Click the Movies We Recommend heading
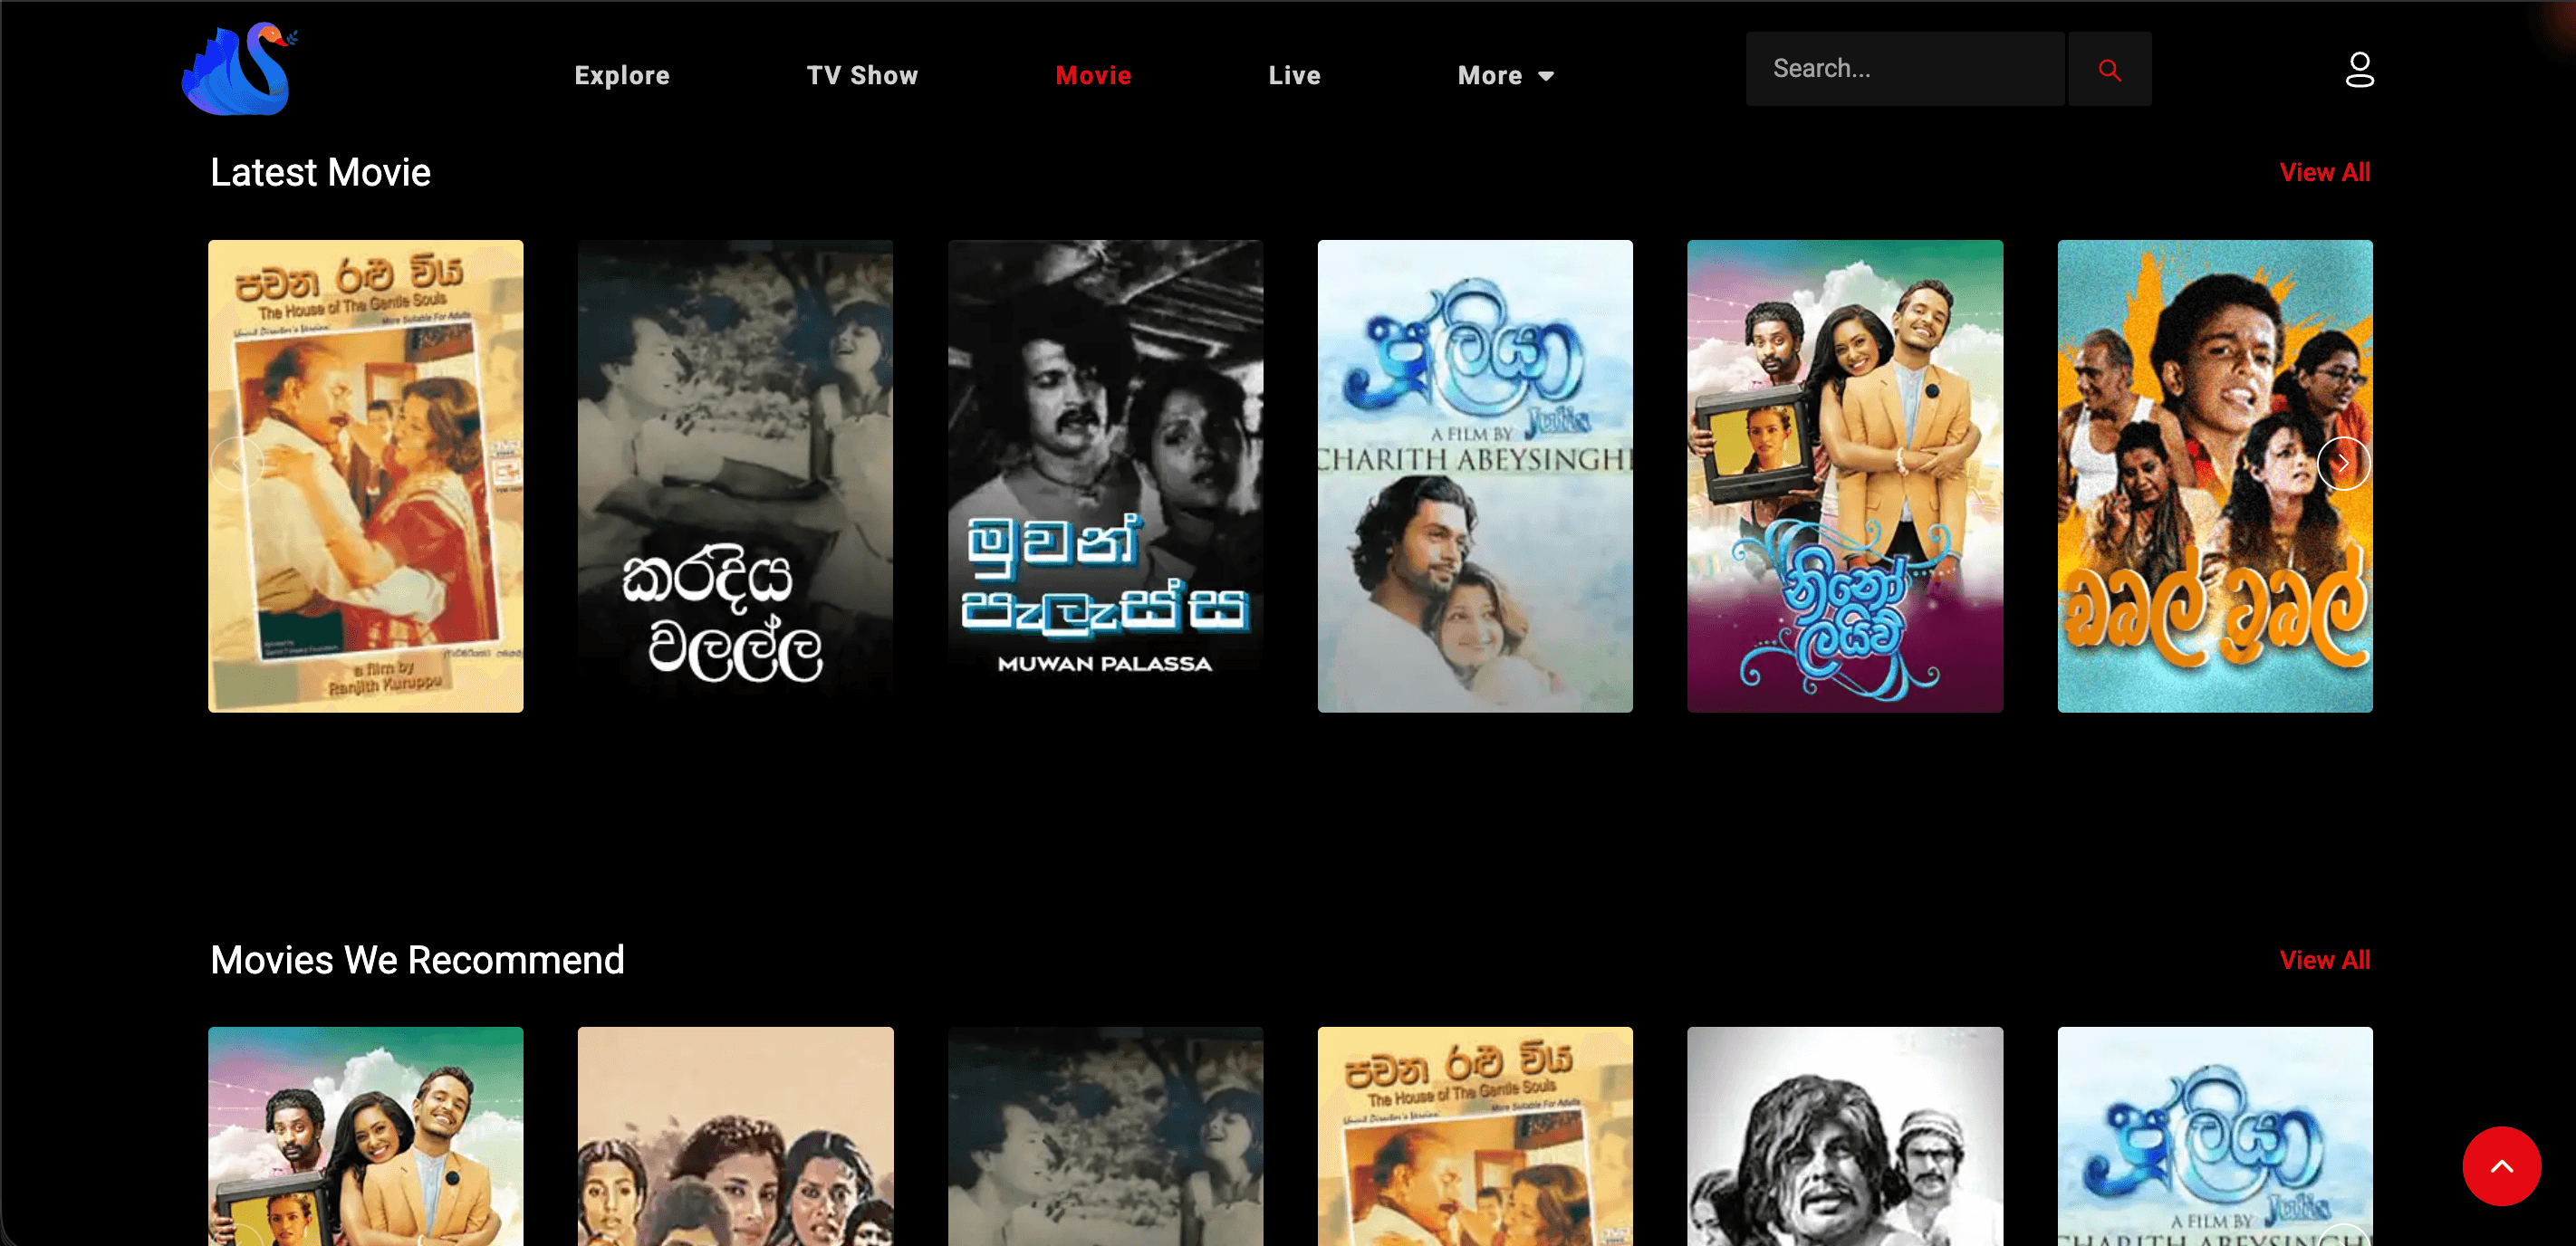The image size is (2576, 1246). point(417,960)
